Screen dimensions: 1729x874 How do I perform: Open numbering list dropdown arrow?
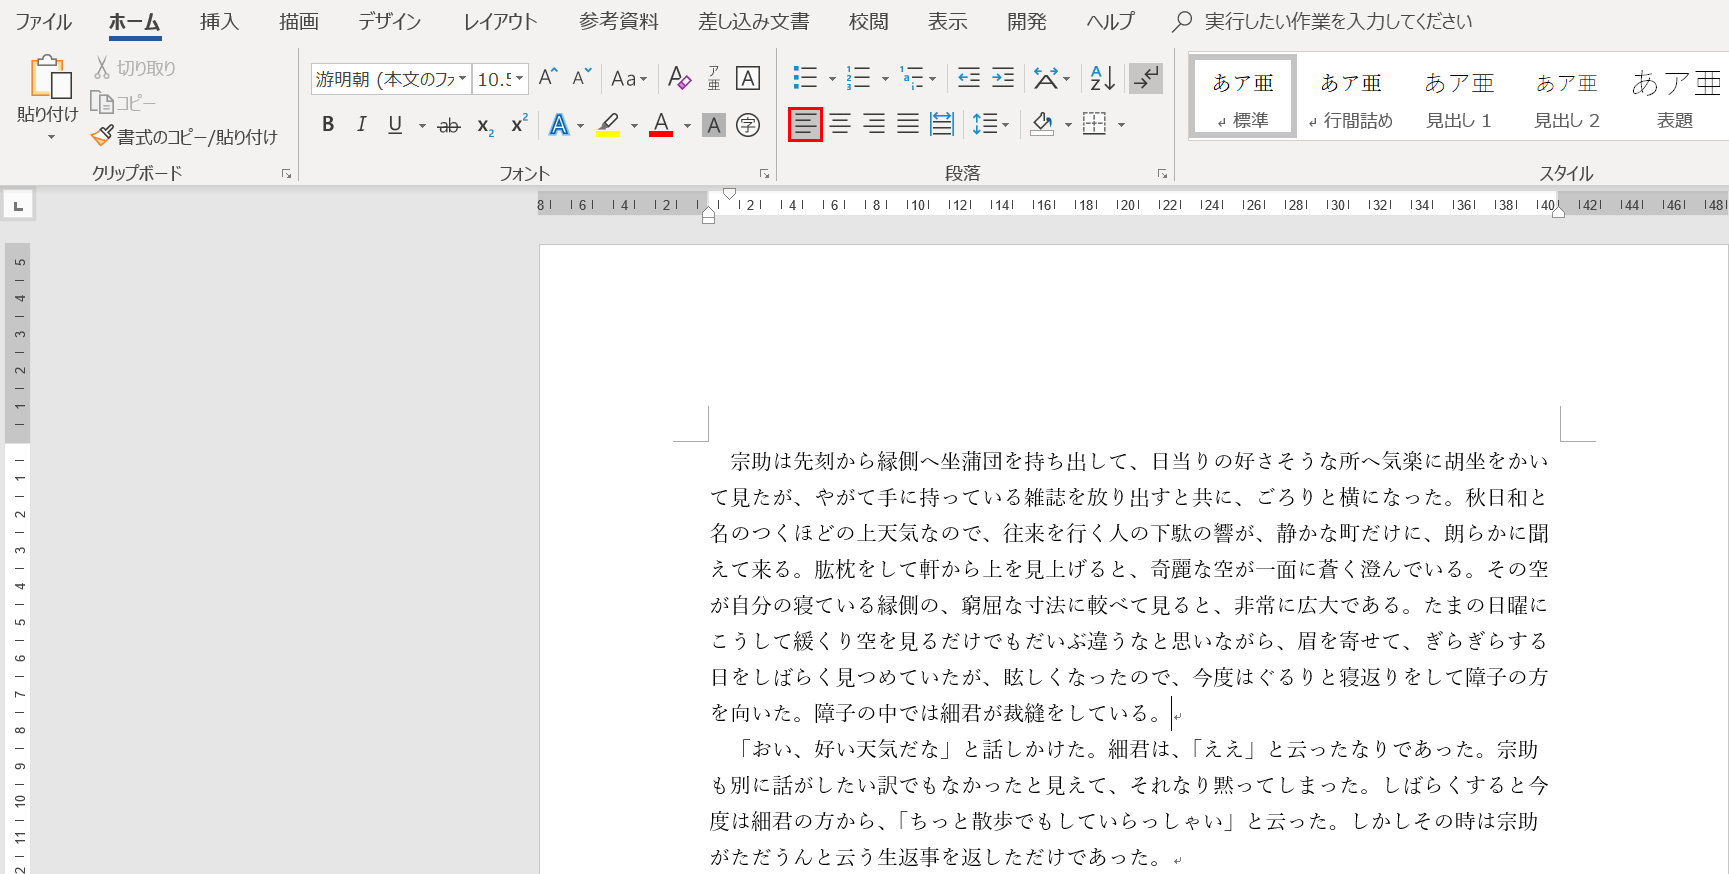[x=885, y=78]
